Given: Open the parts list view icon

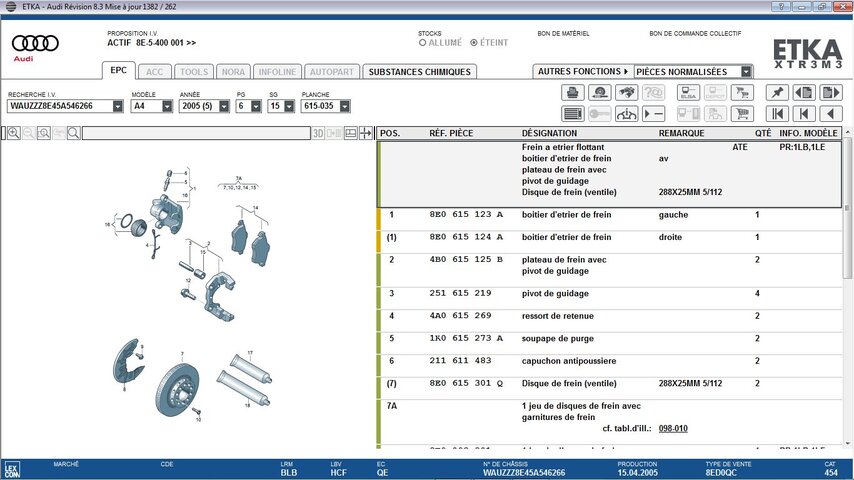Looking at the screenshot, I should pyautogui.click(x=572, y=114).
